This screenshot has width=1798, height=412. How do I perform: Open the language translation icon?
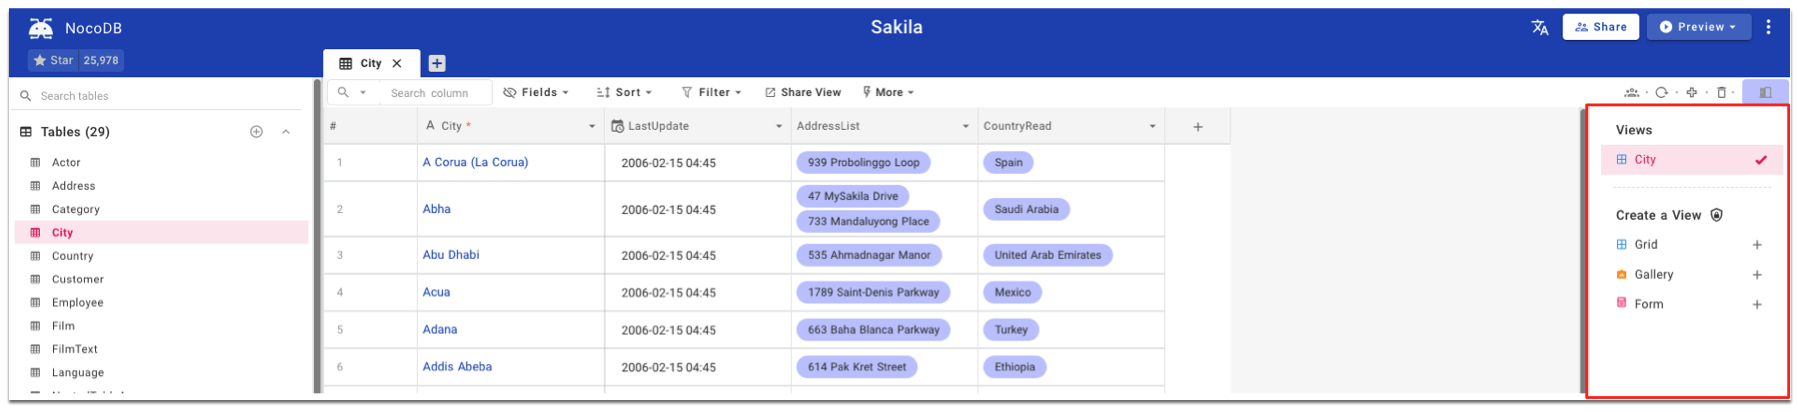tap(1539, 27)
